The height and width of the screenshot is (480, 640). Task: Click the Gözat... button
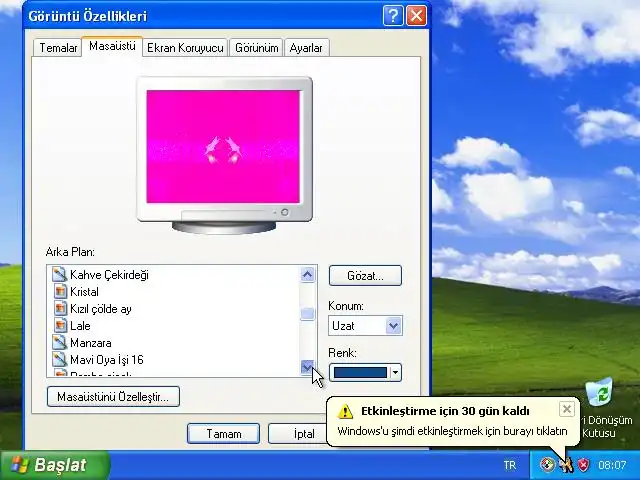[365, 276]
